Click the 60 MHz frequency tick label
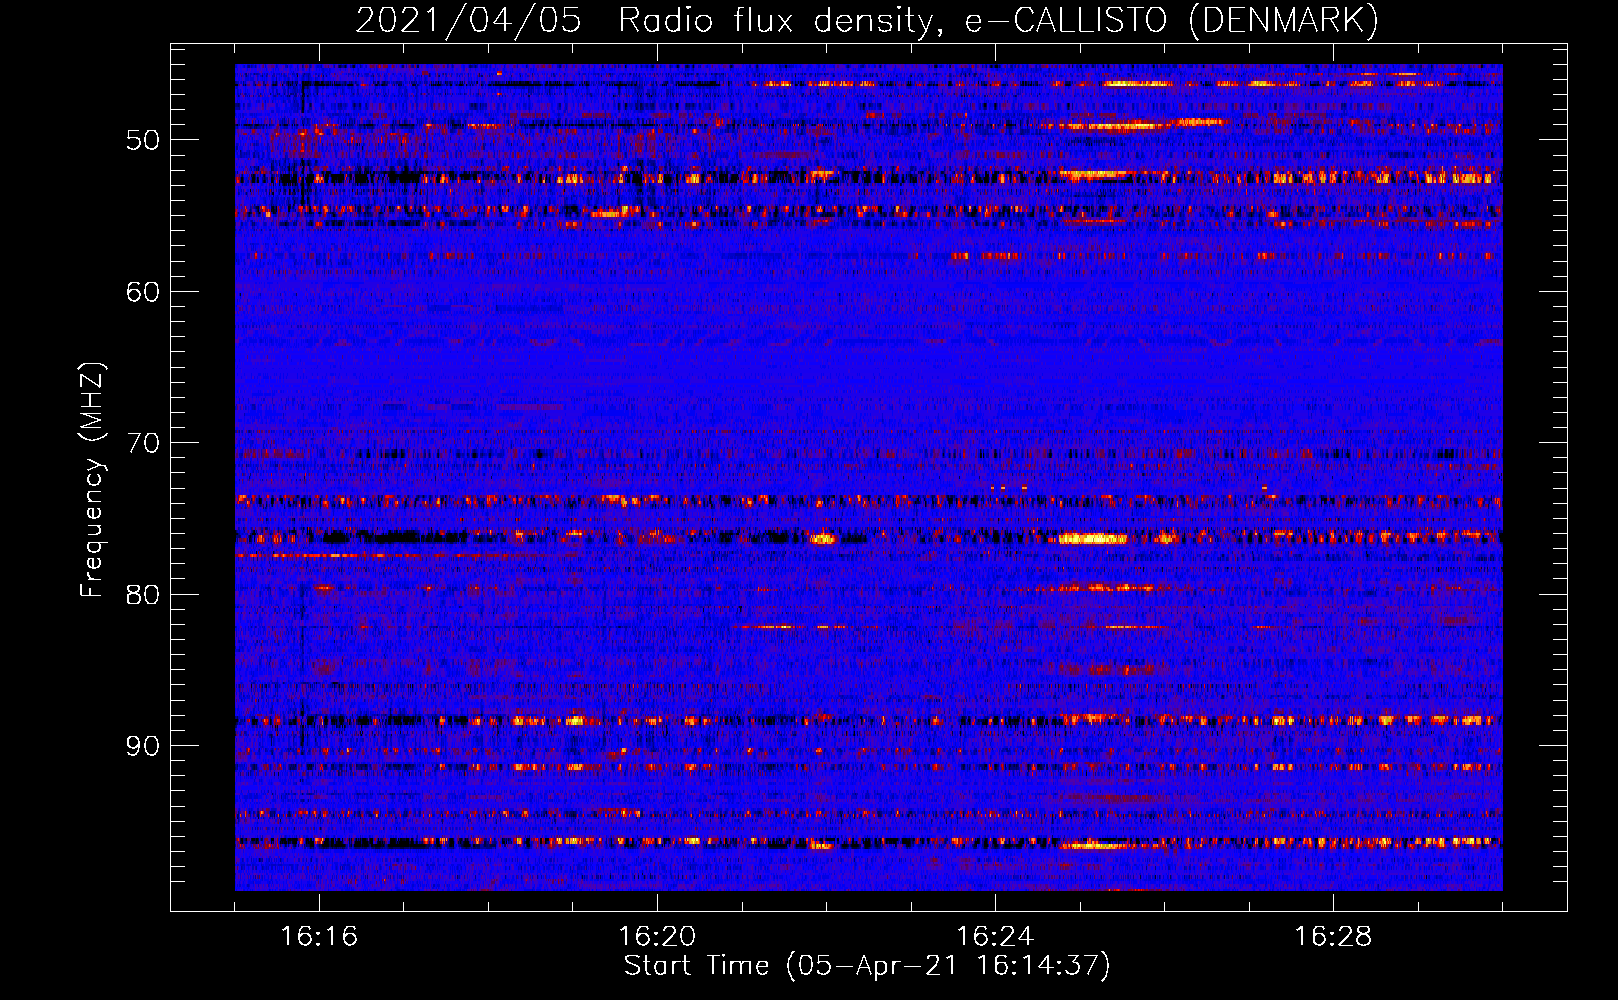Screen dimensions: 1618x1000 point(143,292)
